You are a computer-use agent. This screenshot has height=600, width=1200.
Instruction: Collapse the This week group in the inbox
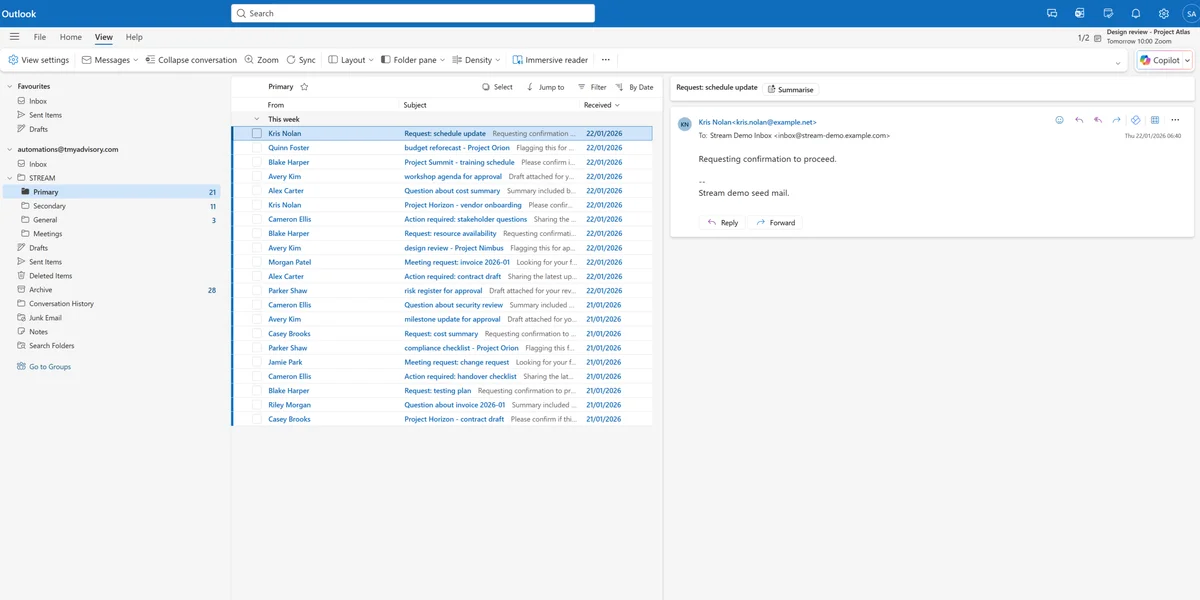[x=257, y=118]
